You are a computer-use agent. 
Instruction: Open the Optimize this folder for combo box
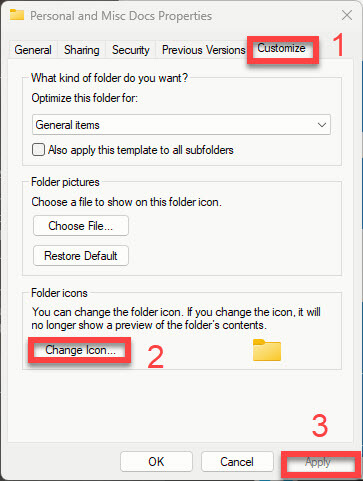pos(181,125)
